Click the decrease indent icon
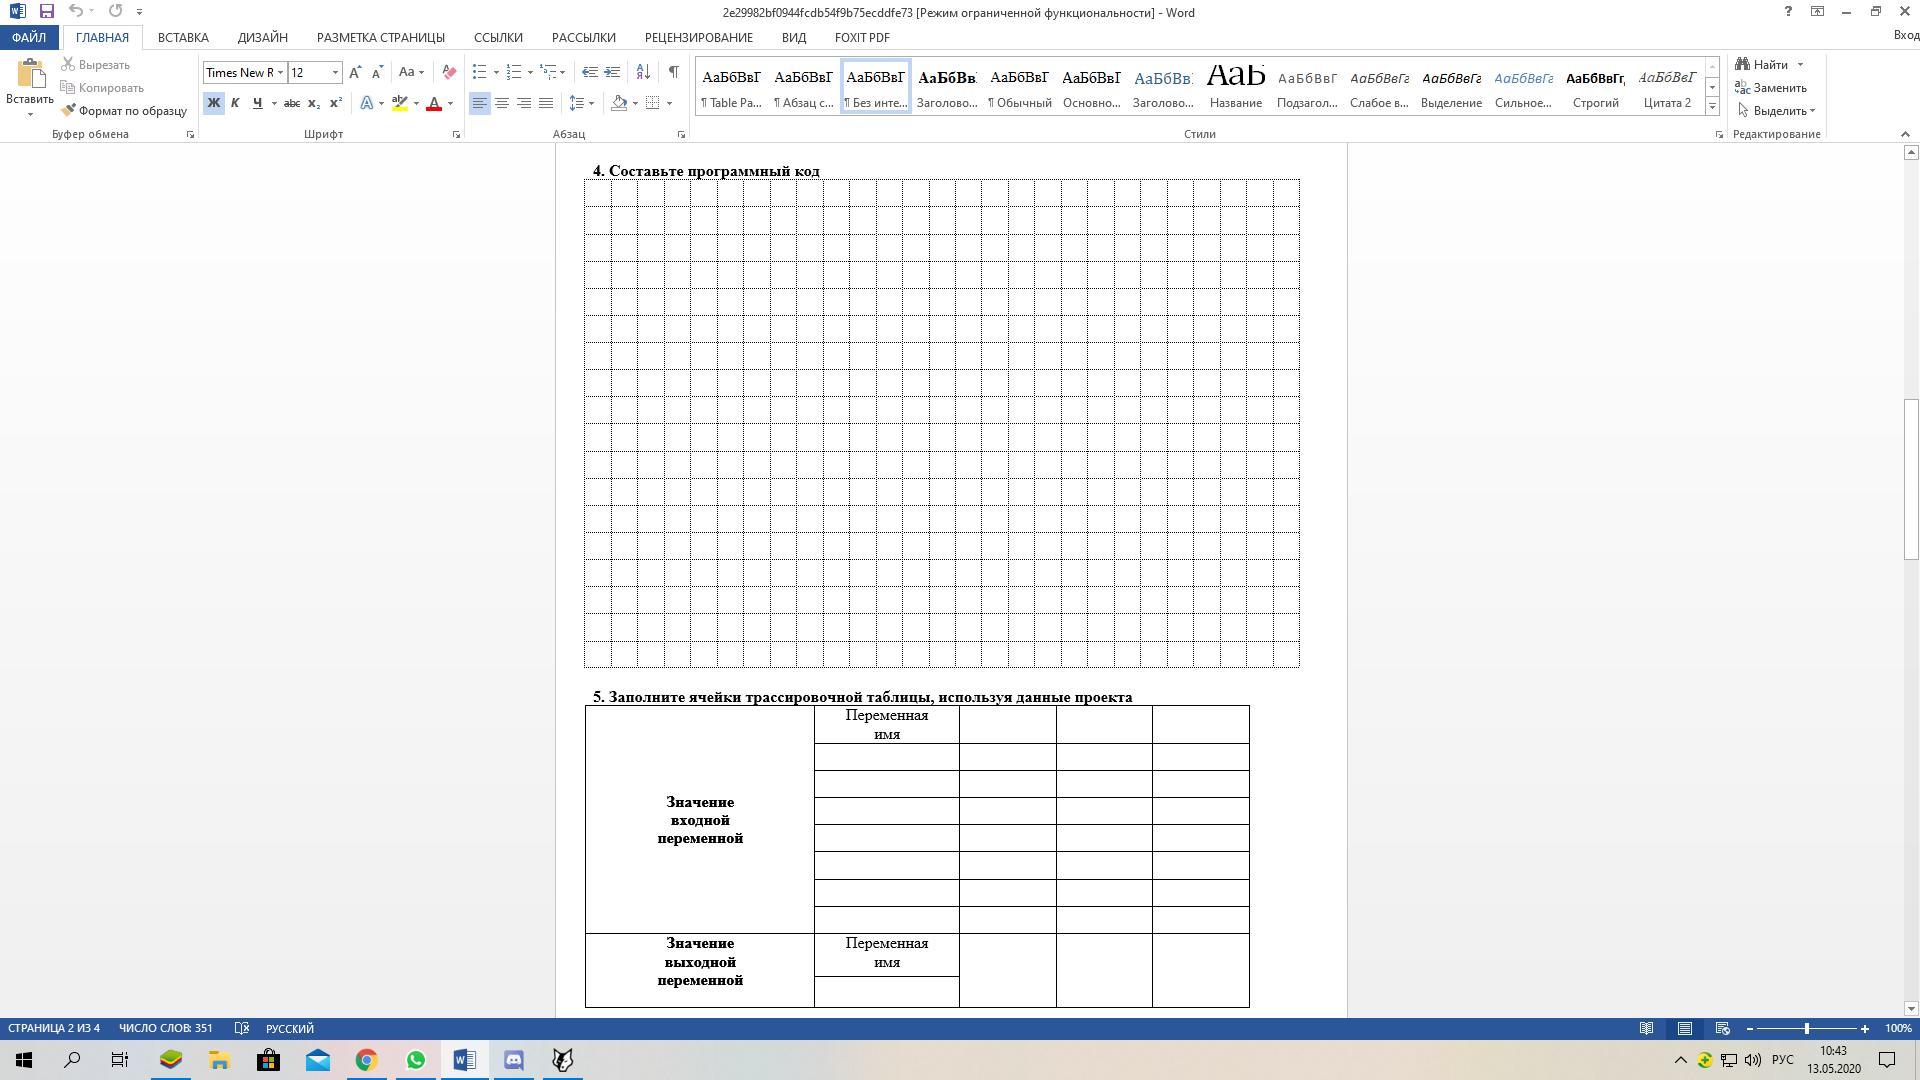 click(590, 72)
